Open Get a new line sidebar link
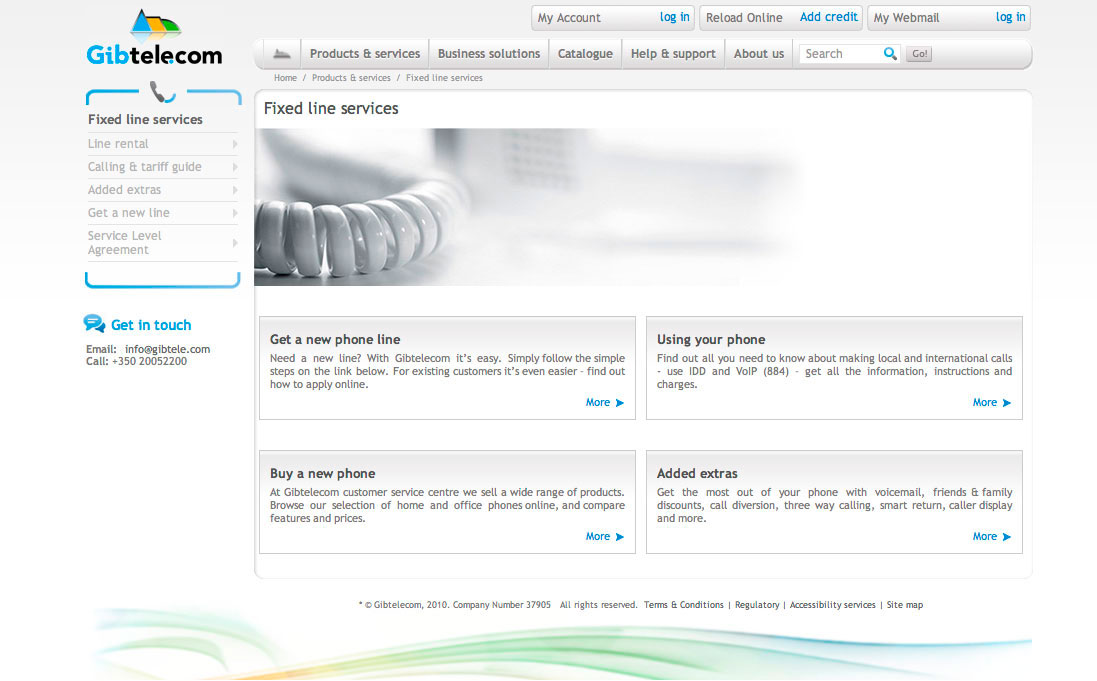This screenshot has height=681, width=1097. (x=129, y=213)
